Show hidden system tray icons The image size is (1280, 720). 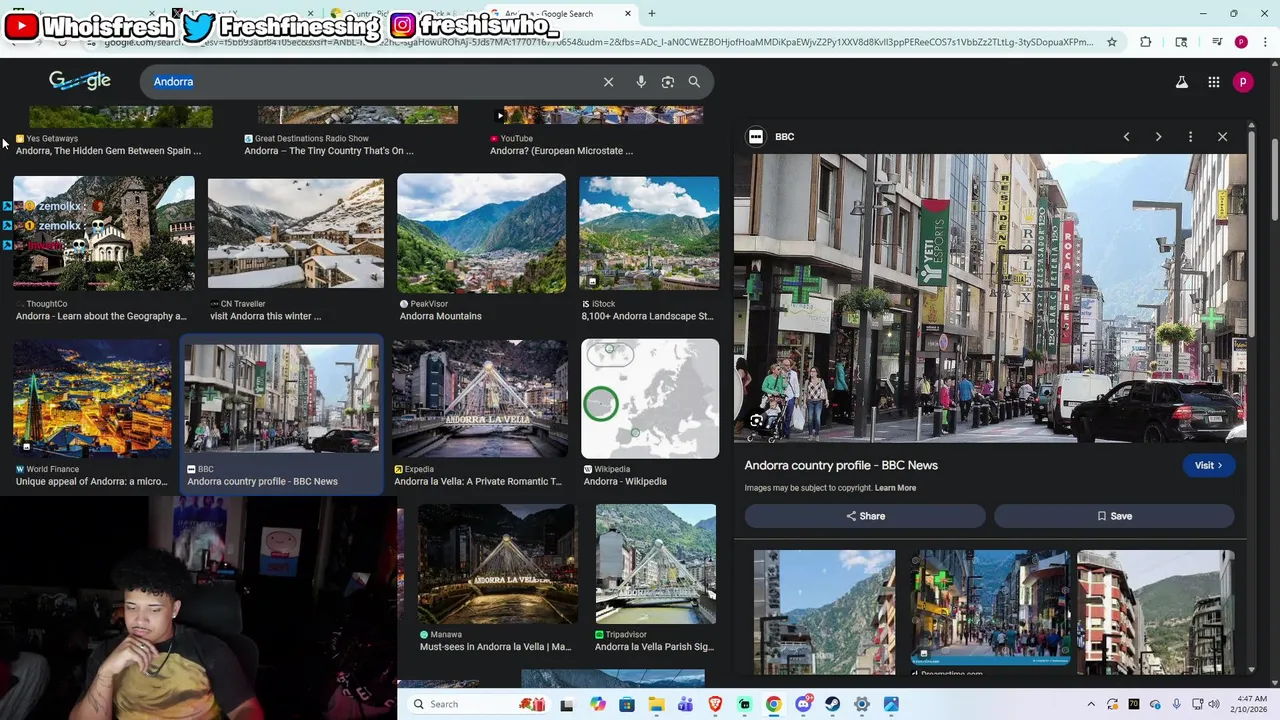pos(1091,704)
